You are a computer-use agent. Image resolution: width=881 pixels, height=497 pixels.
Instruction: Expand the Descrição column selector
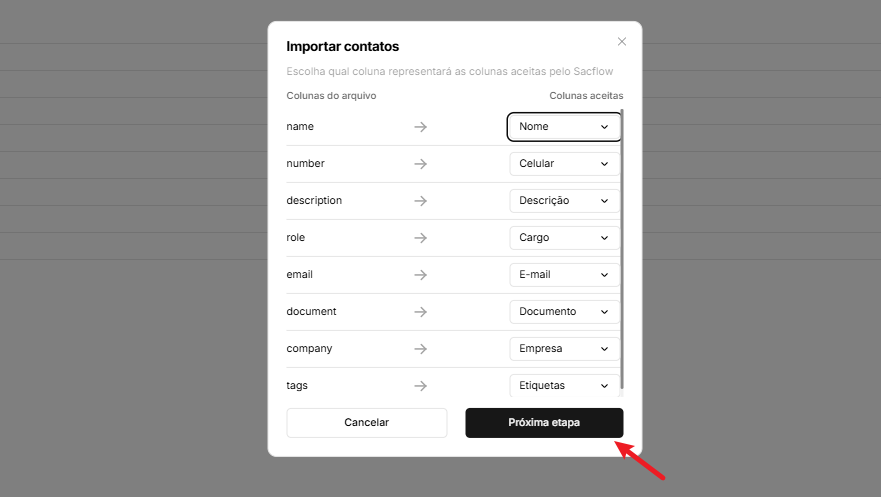point(564,200)
